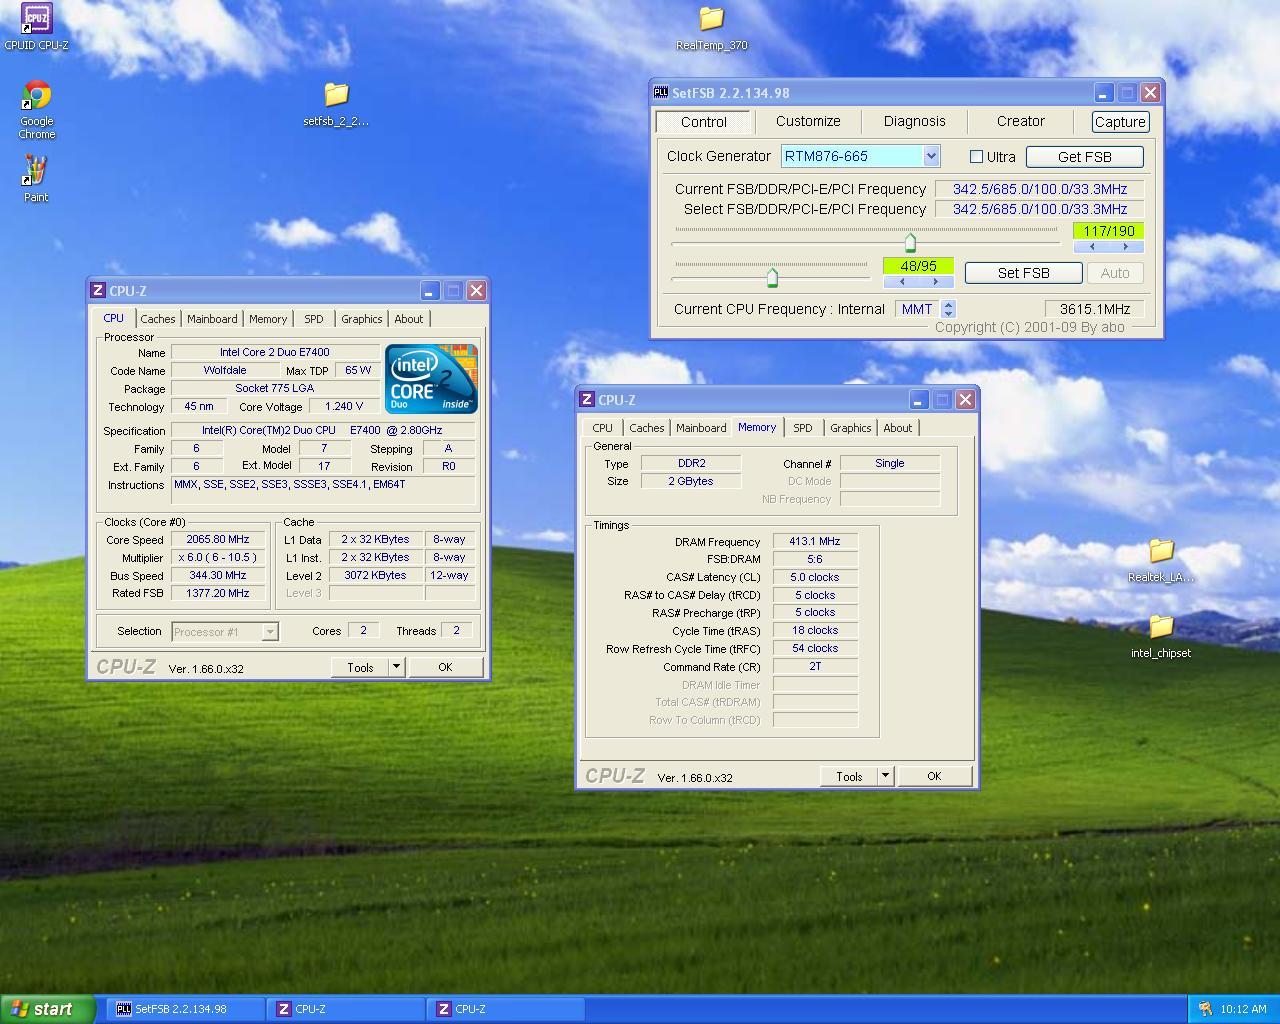The width and height of the screenshot is (1280, 1024).
Task: Click Tools button in Memory CPU-Z window
Action: [x=849, y=776]
